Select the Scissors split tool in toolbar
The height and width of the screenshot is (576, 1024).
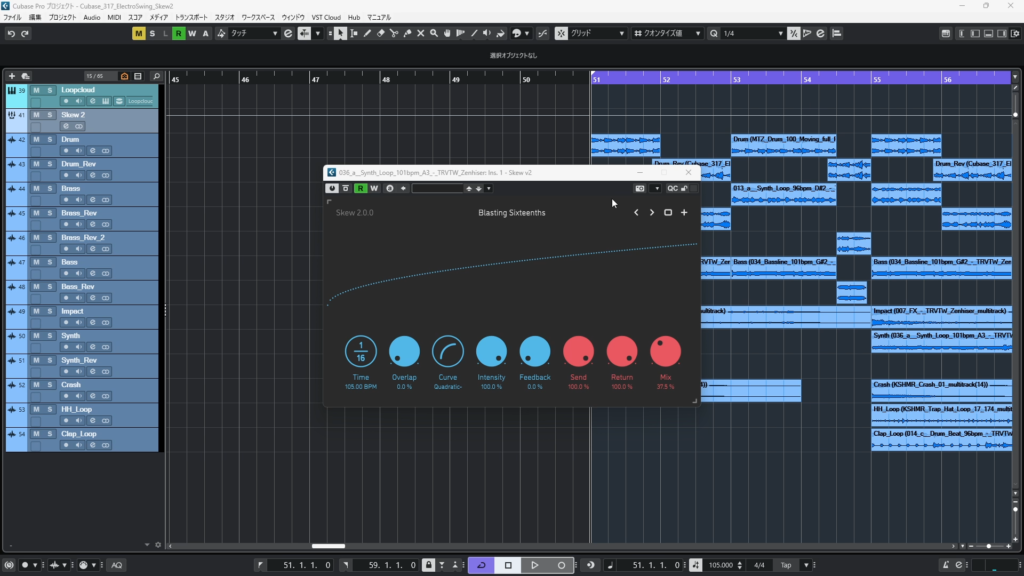pos(392,34)
